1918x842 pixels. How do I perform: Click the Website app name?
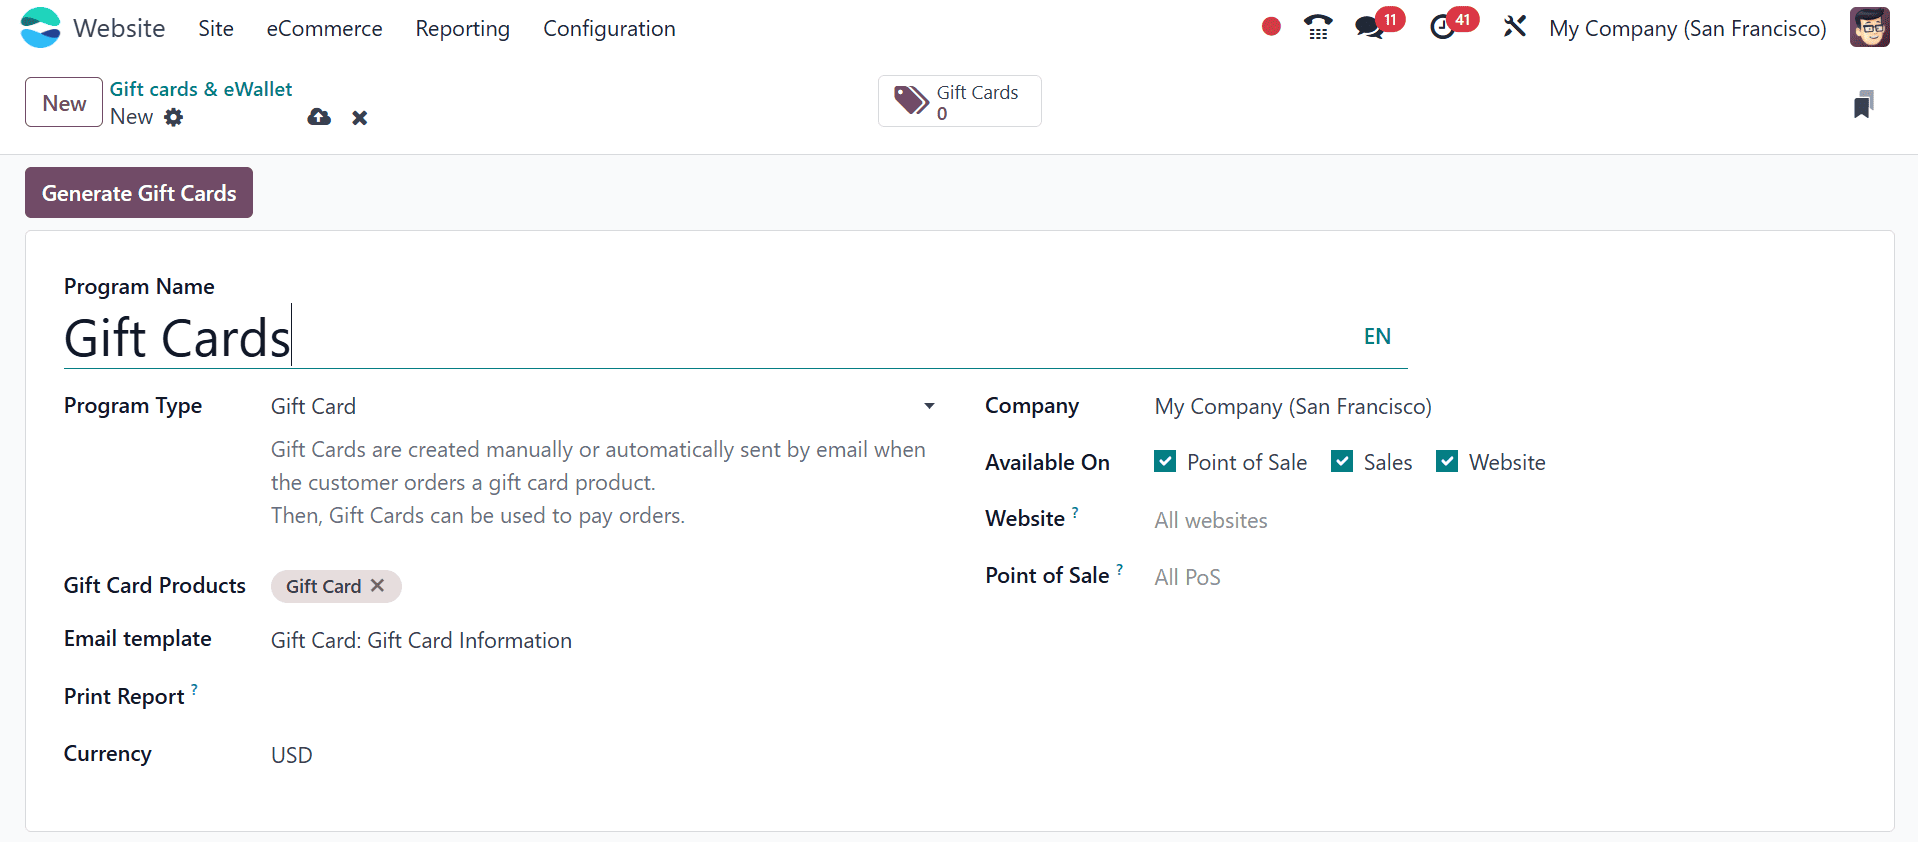tap(119, 28)
